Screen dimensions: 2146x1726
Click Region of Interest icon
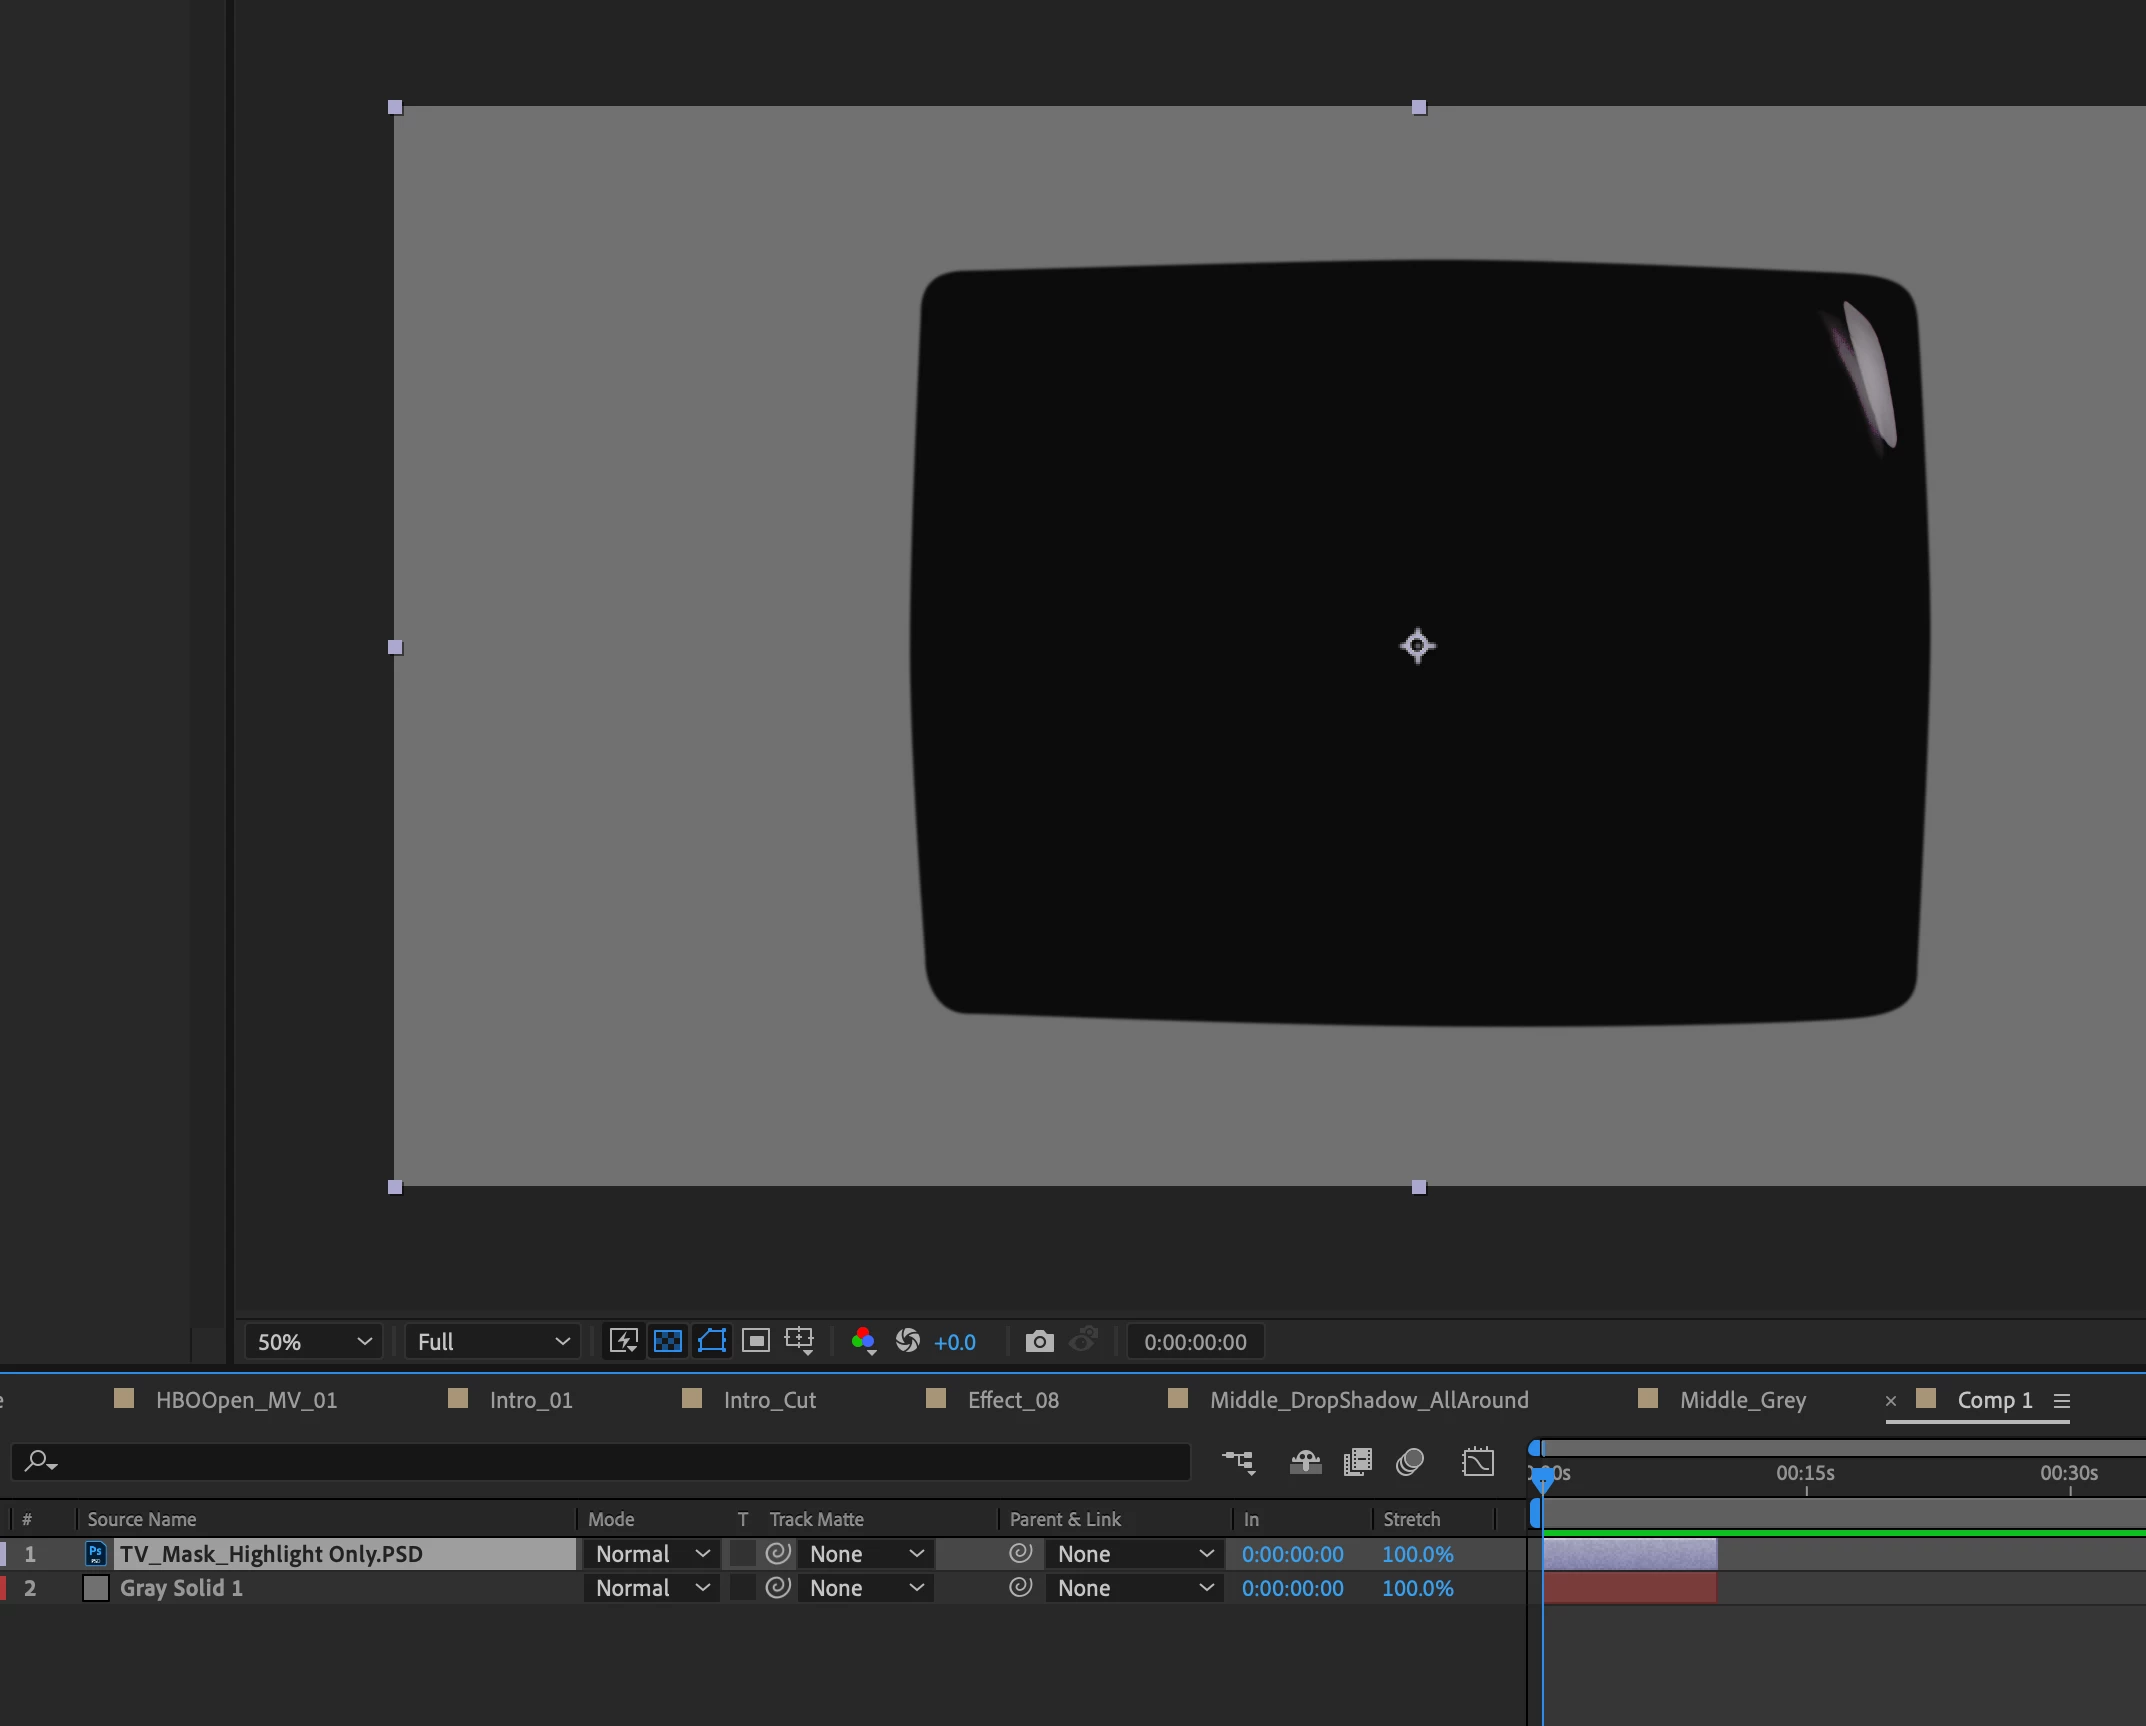[756, 1341]
